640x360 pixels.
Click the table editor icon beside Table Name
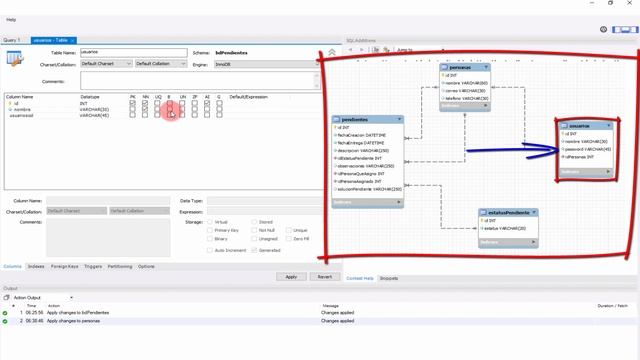click(15, 59)
